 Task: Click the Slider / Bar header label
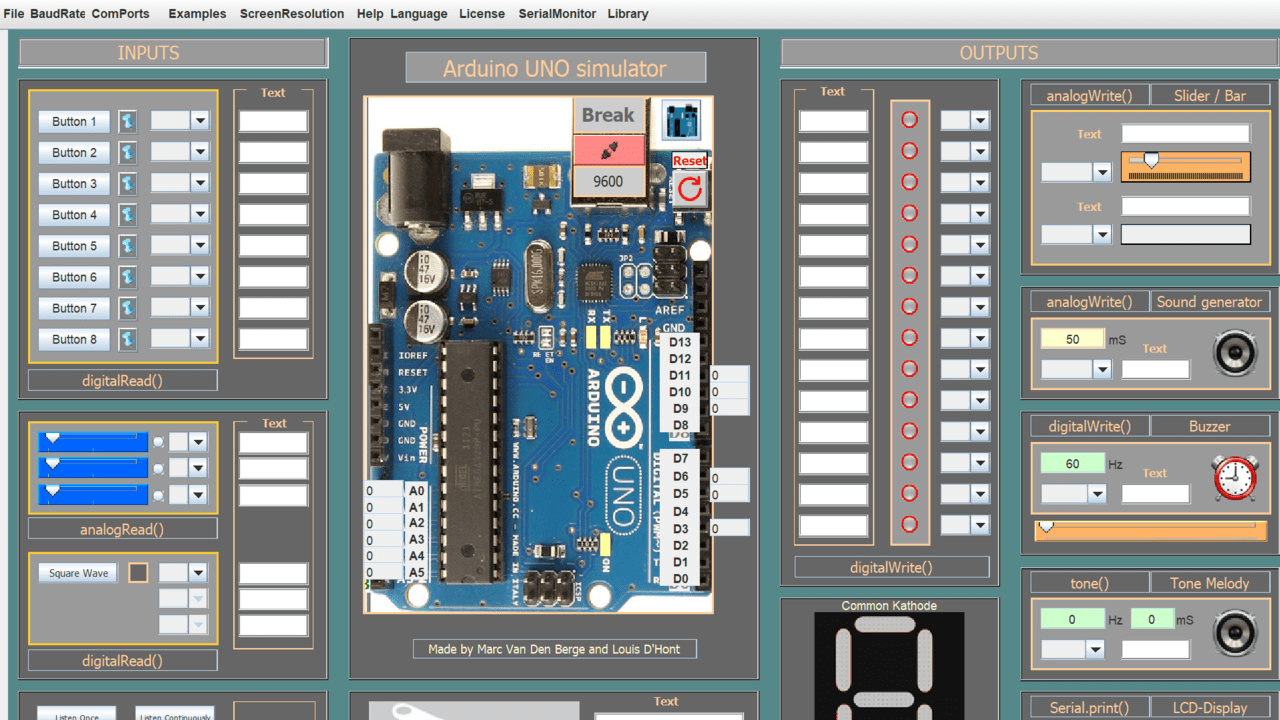(x=1210, y=96)
